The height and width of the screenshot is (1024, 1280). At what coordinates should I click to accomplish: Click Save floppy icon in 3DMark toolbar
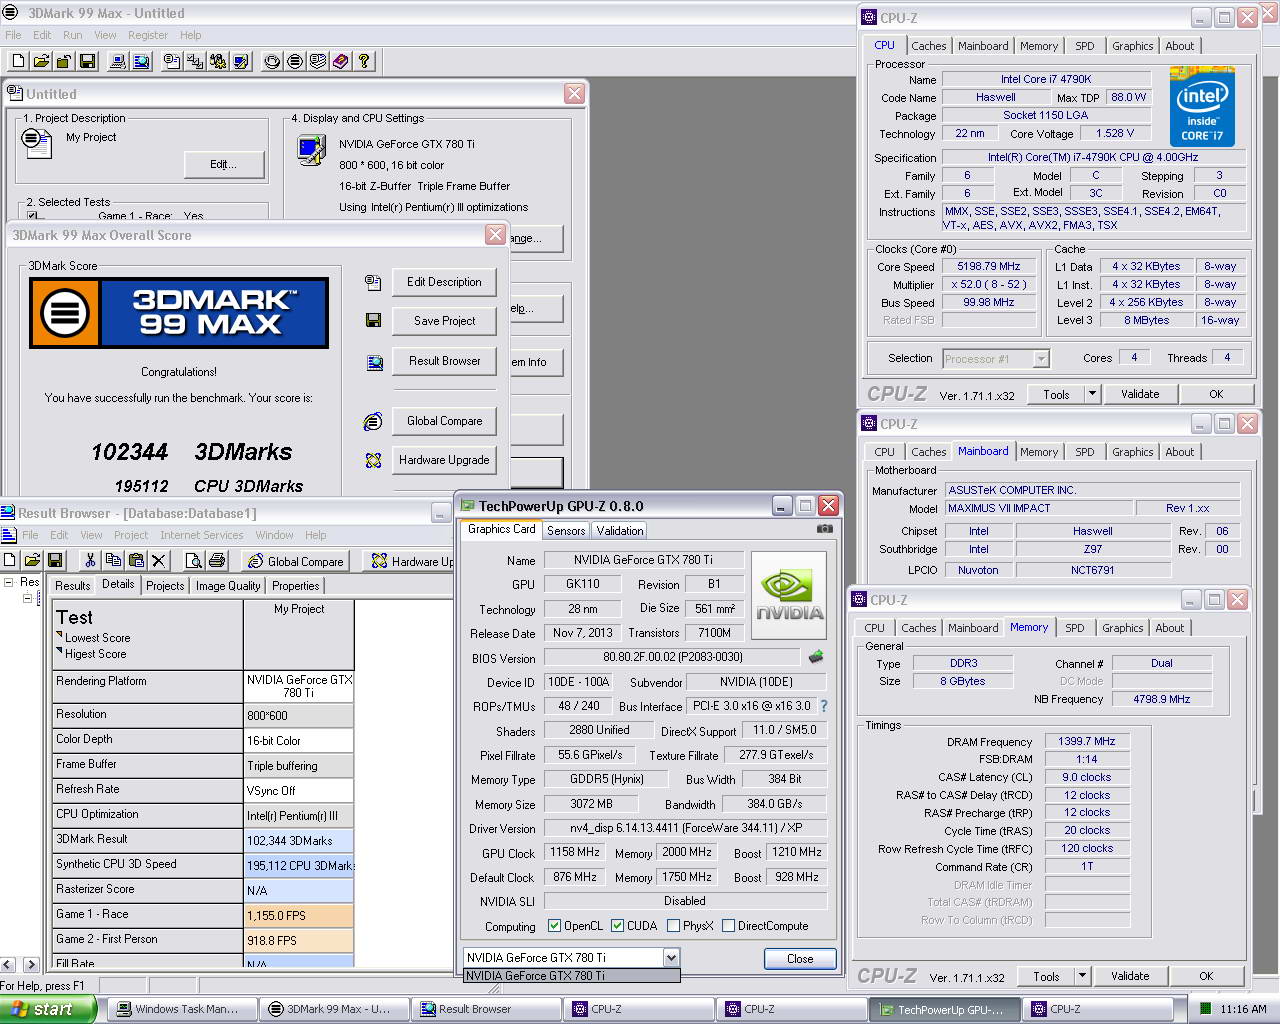pos(87,61)
